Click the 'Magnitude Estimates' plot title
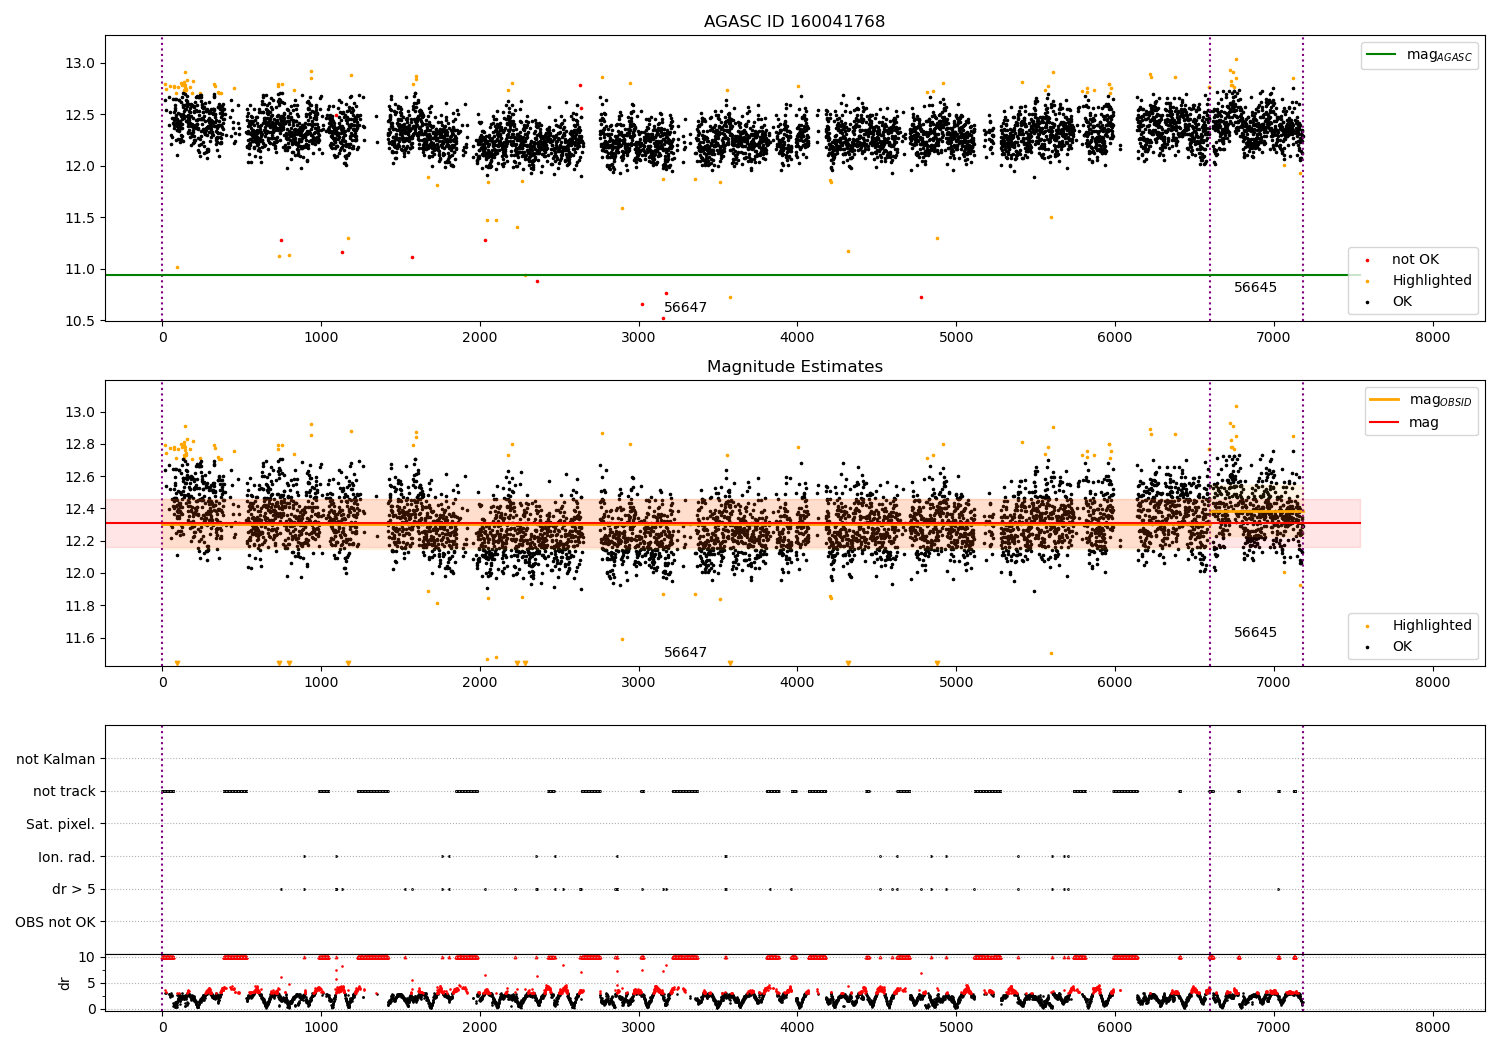Screen dimensions: 1500x1050 pyautogui.click(x=794, y=367)
